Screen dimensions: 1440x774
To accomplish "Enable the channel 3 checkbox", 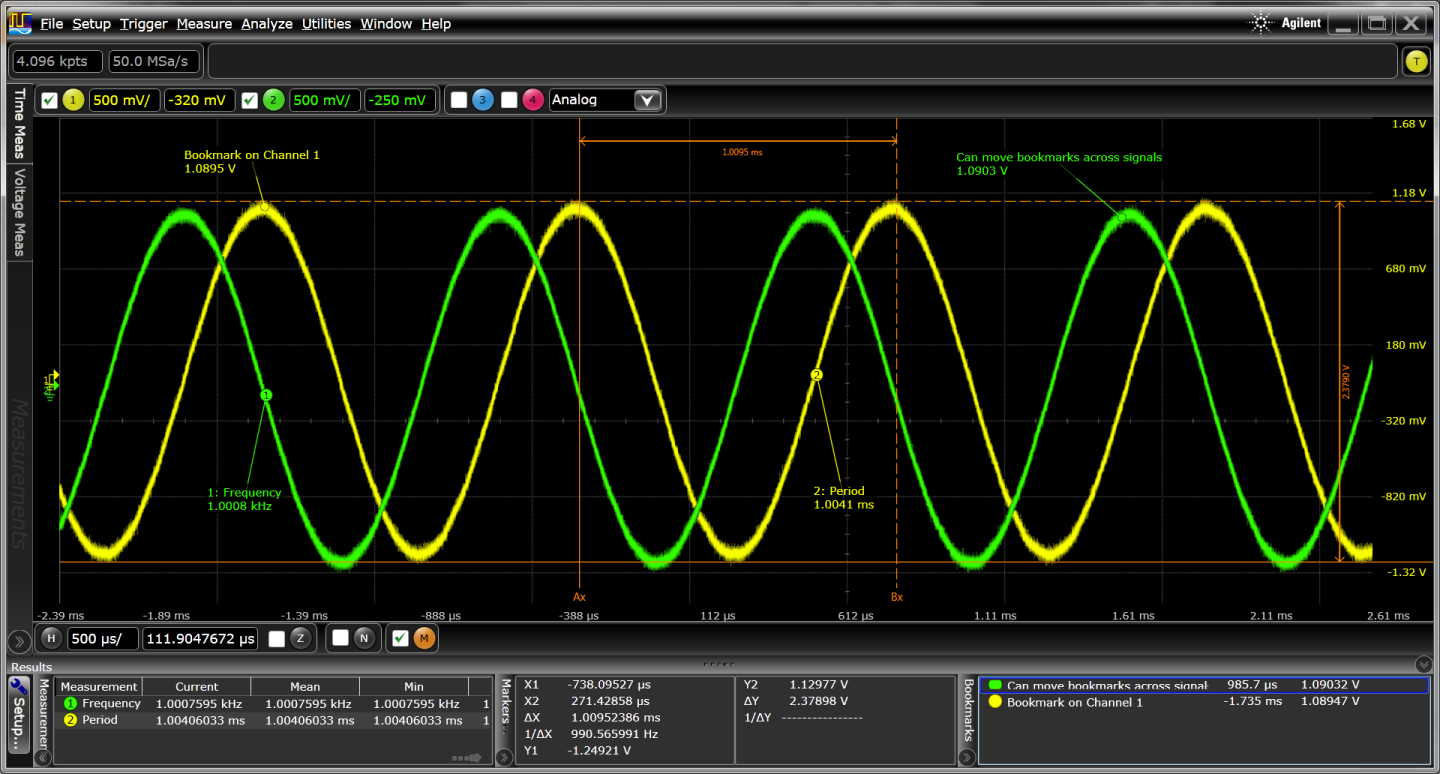I will 459,100.
